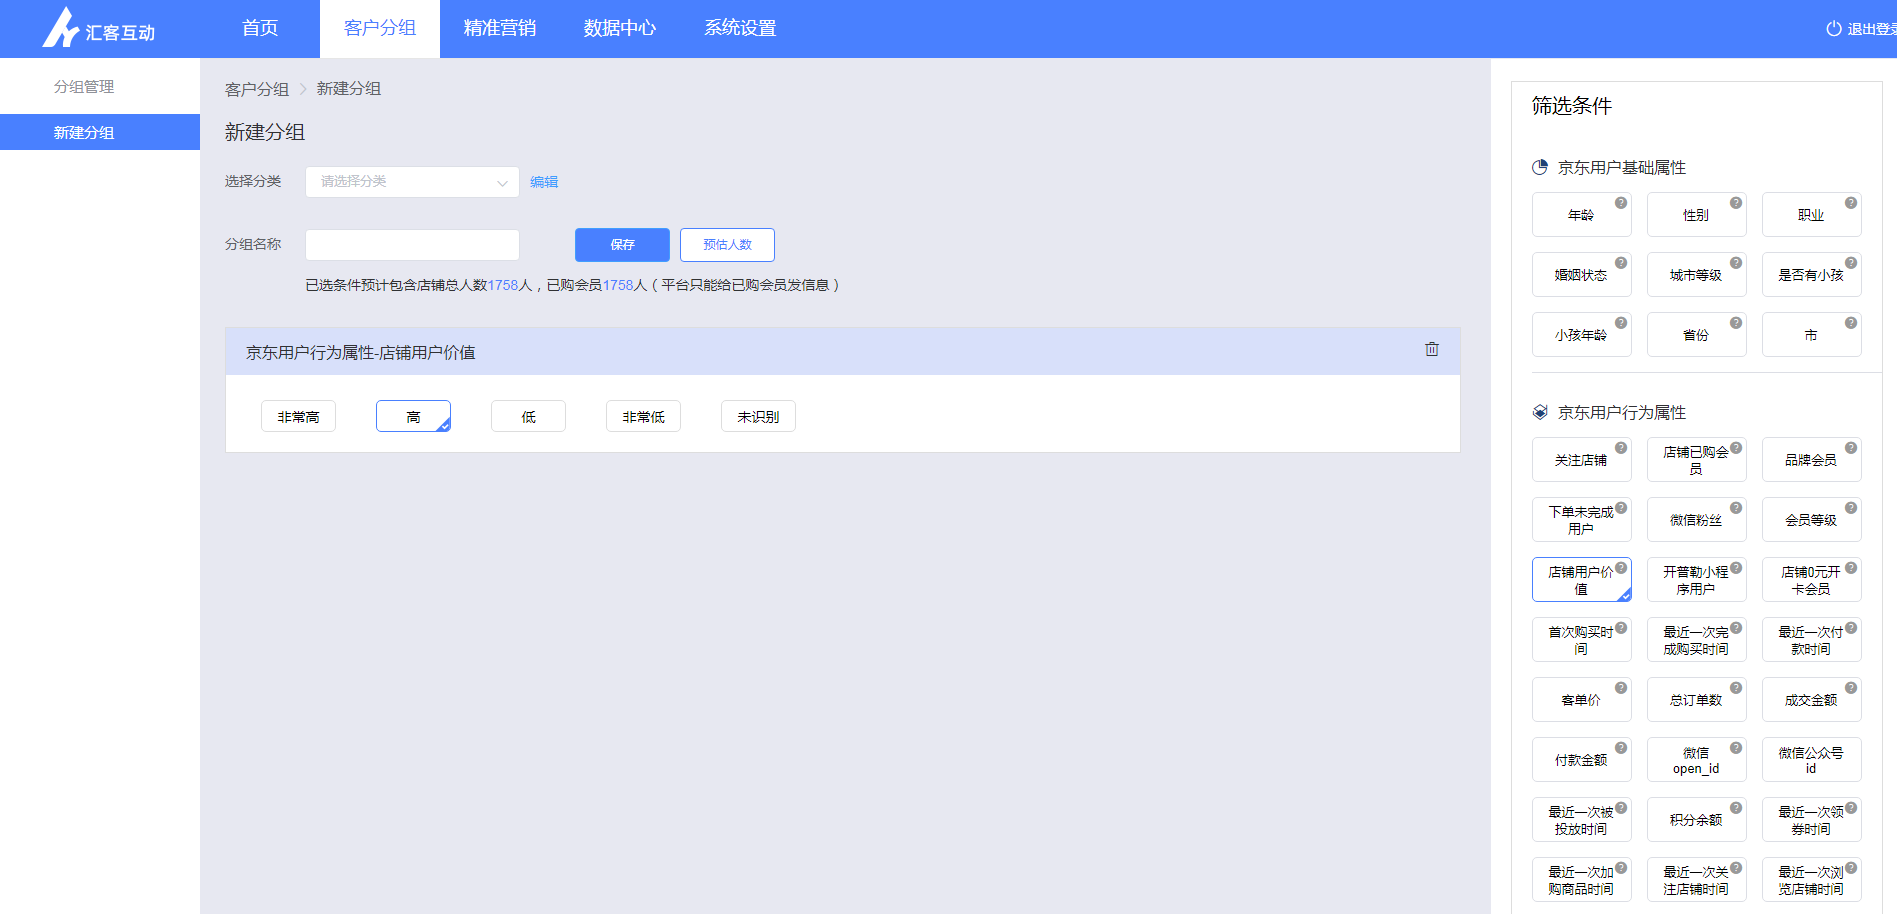Add the 下单未完成用户 filter condition

click(x=1581, y=520)
